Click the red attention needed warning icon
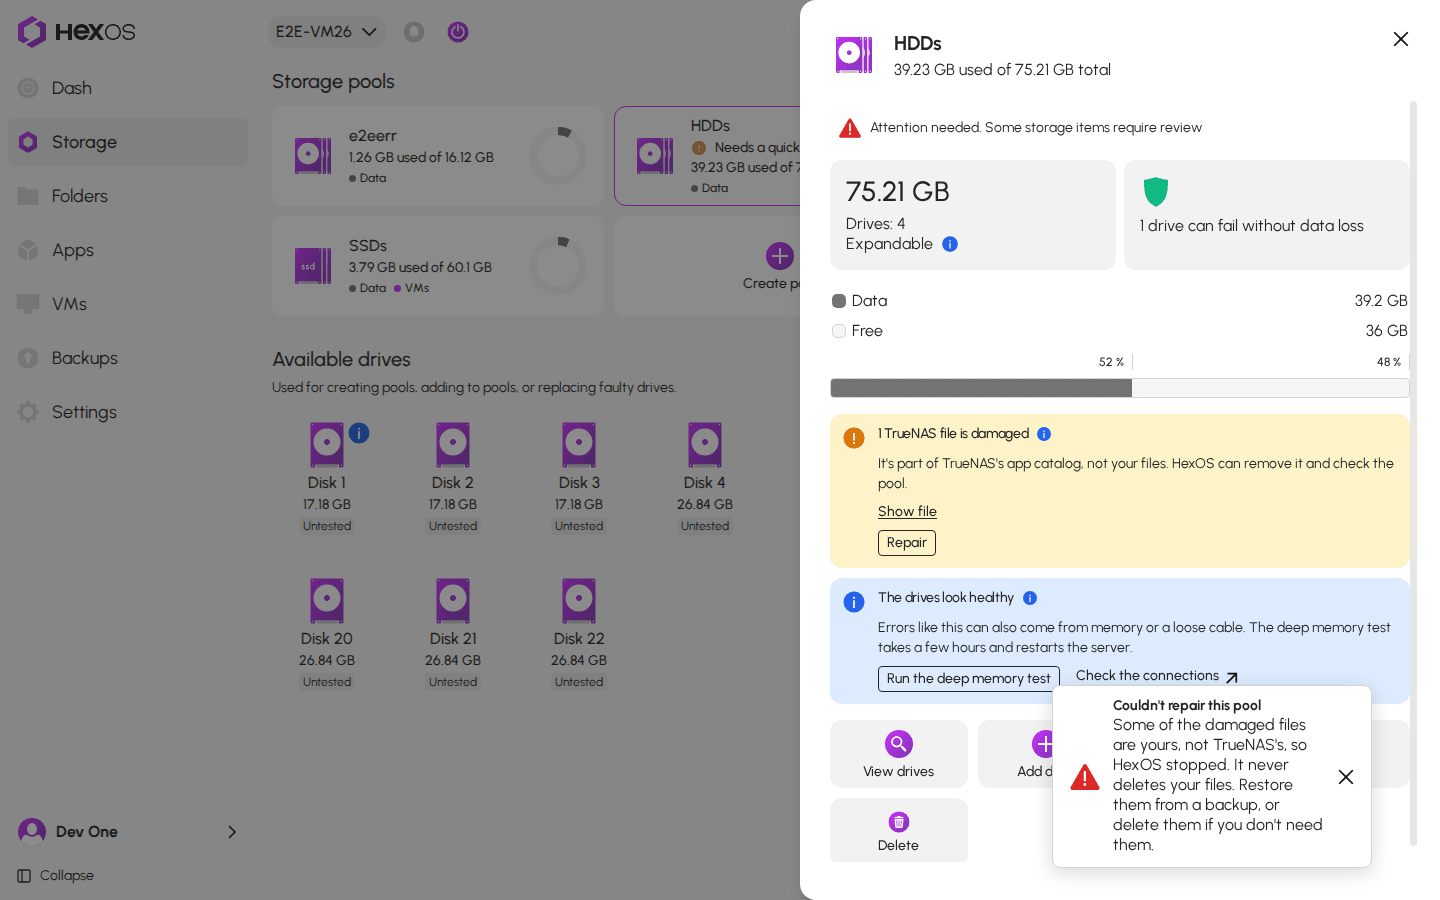Screen dimensions: 1440x900 tap(850, 128)
